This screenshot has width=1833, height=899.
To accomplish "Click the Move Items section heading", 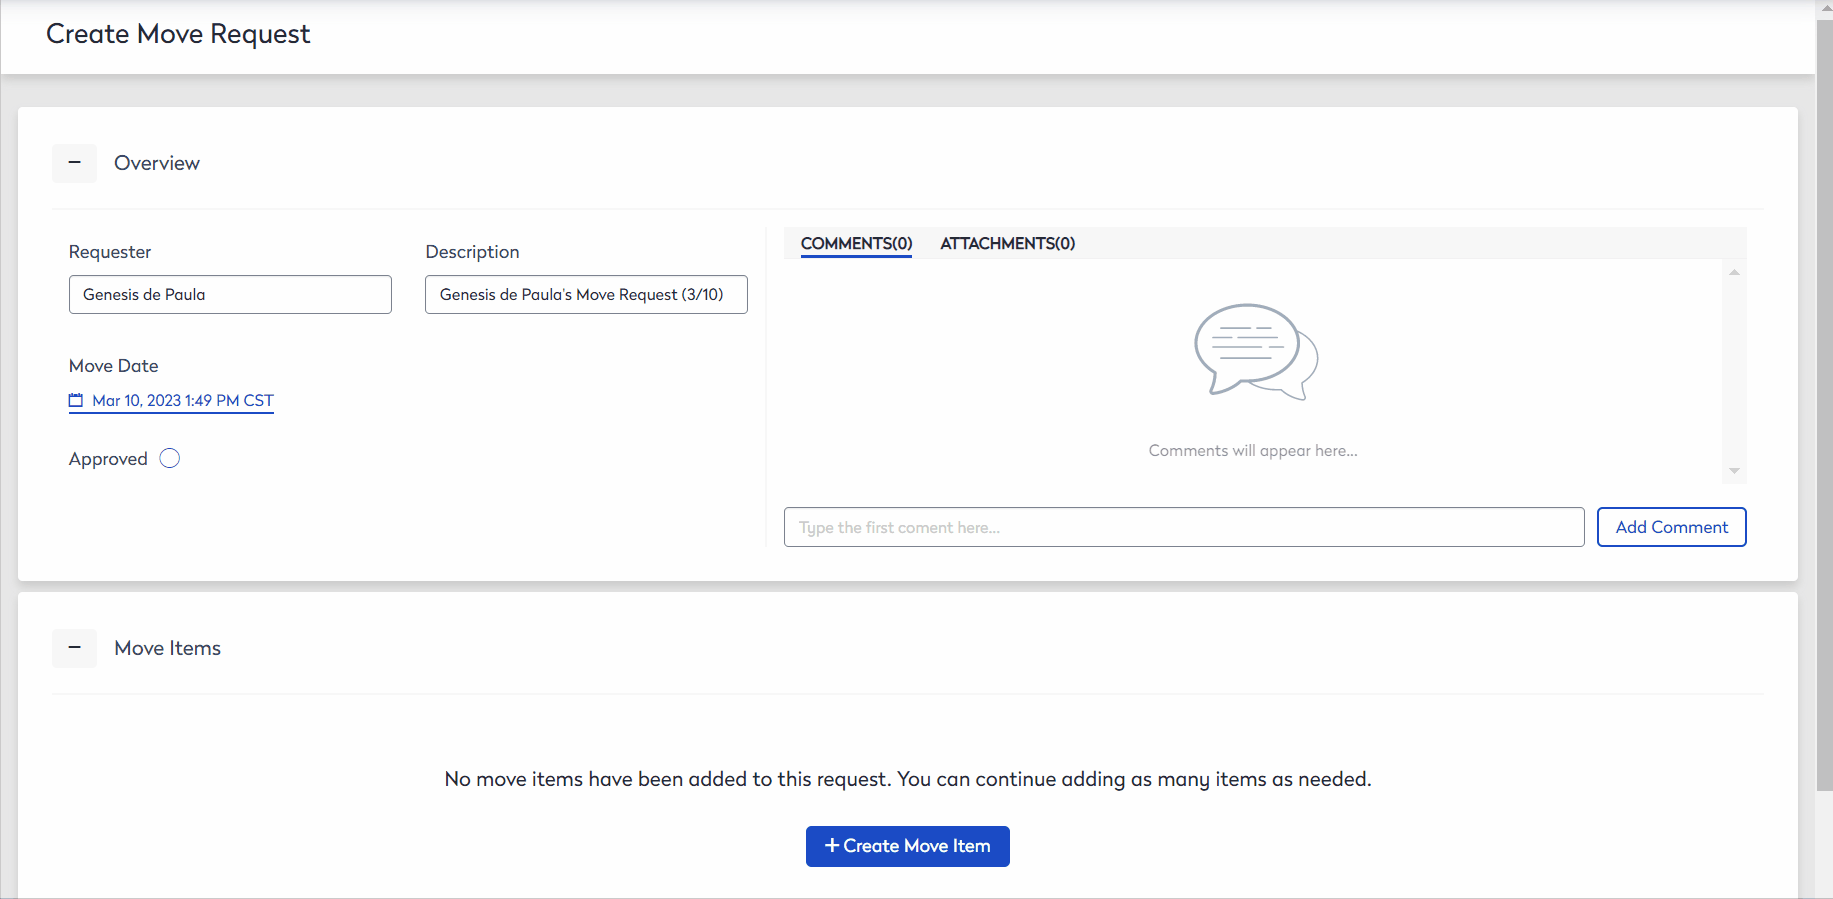I will [167, 648].
